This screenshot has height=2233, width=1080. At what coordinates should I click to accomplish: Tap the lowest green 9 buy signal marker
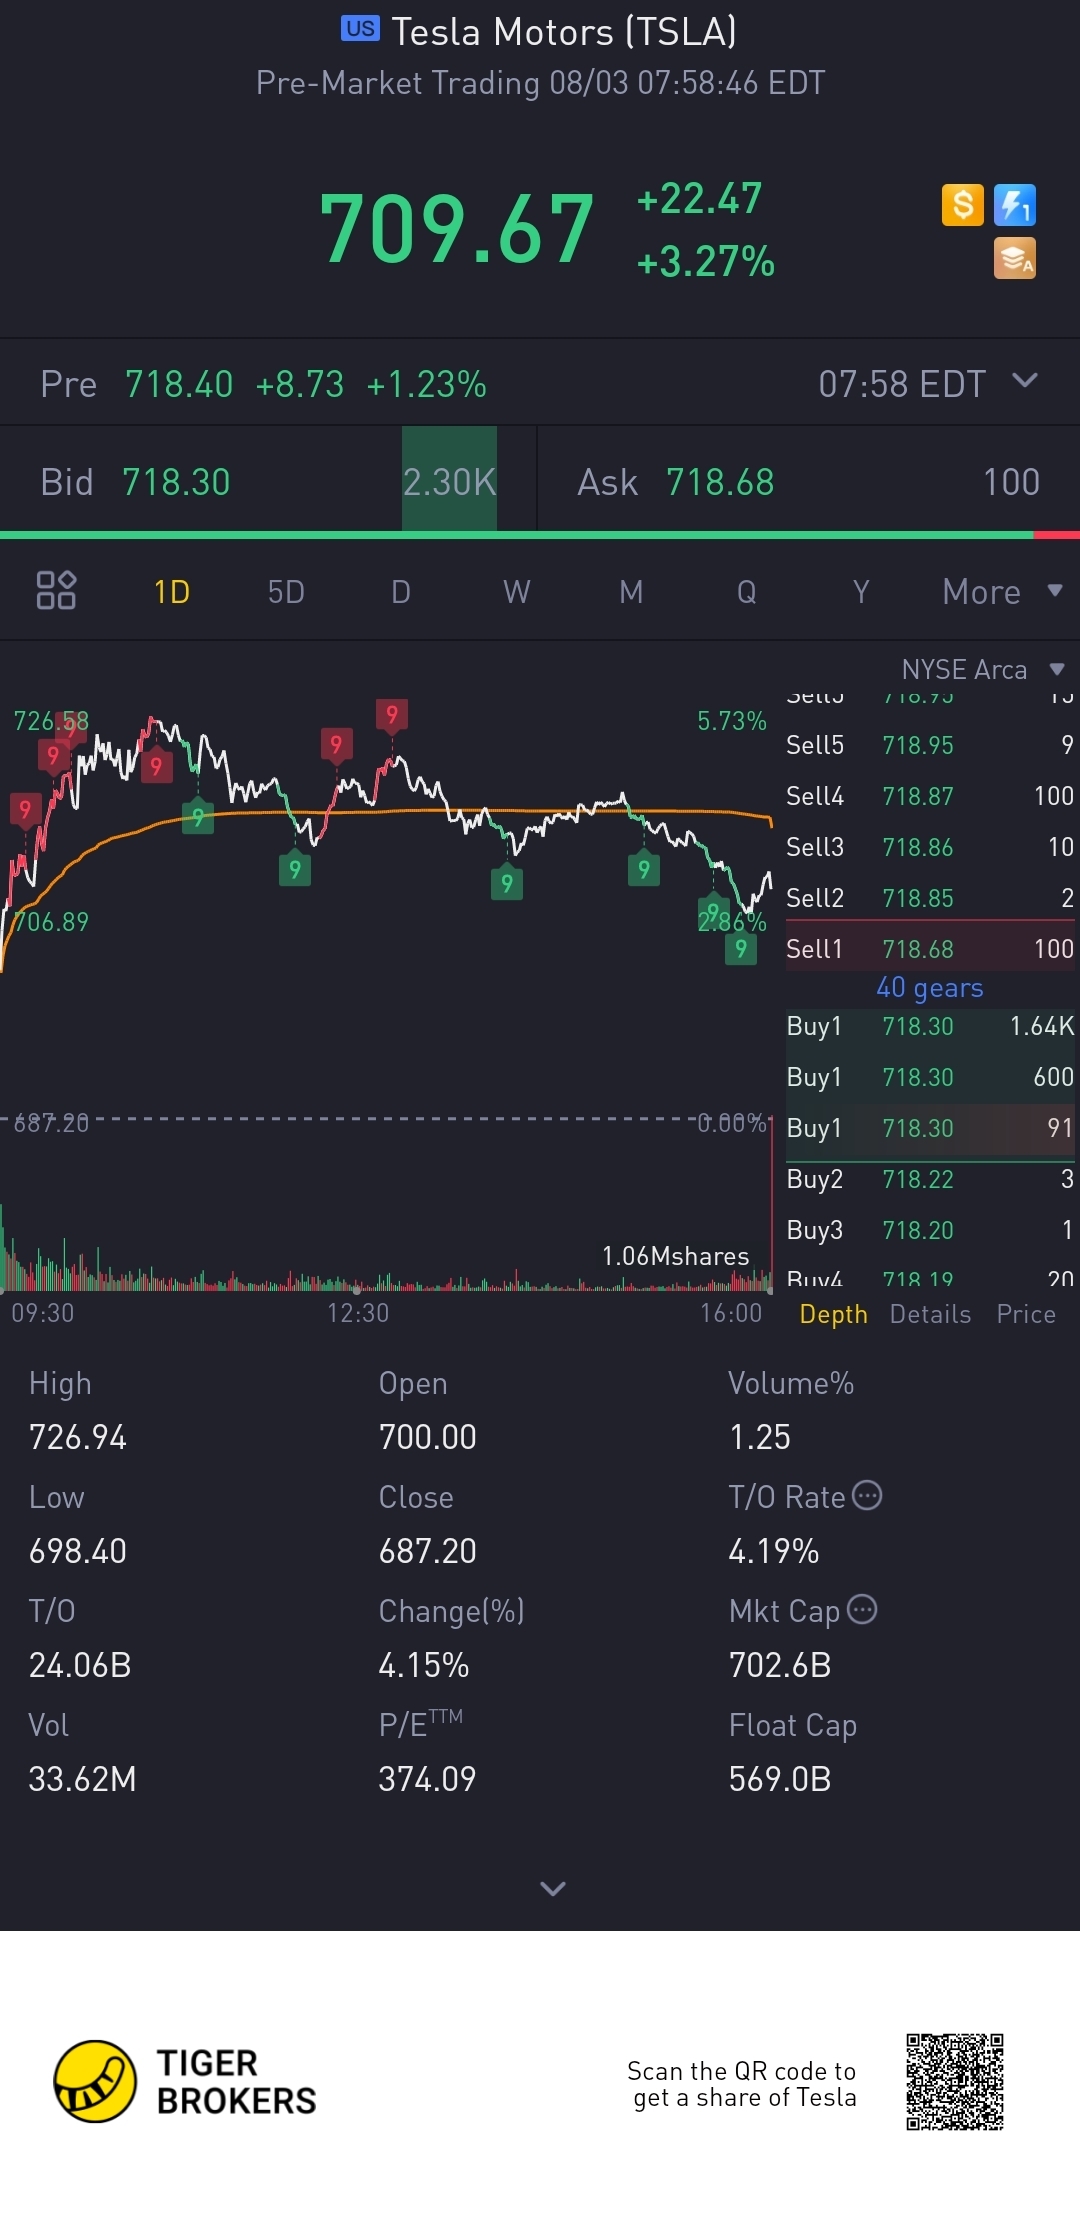pyautogui.click(x=740, y=948)
